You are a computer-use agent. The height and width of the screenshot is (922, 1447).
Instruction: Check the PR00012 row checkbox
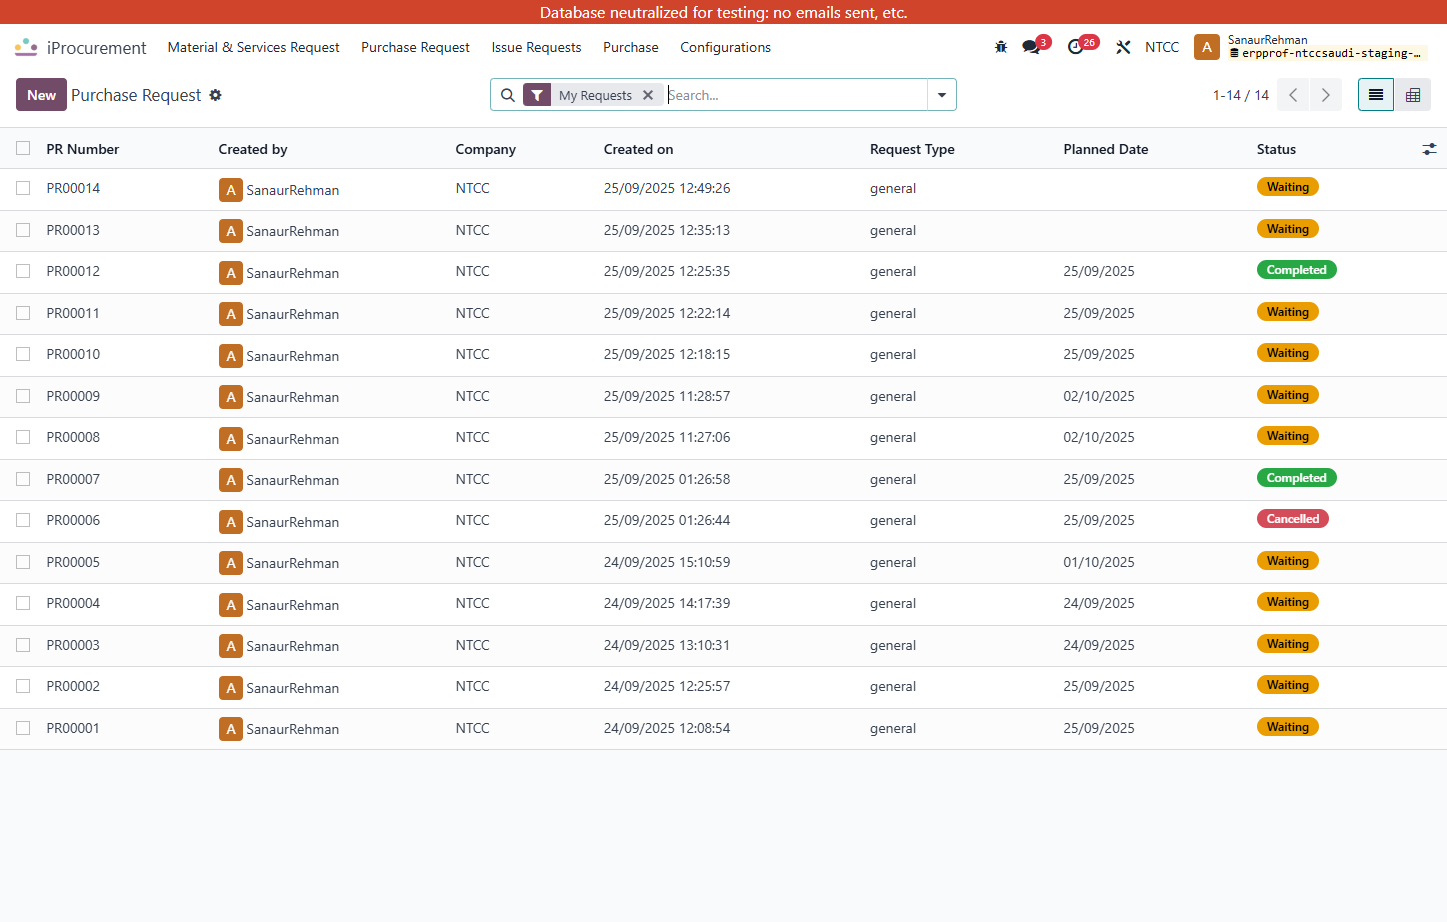click(23, 271)
